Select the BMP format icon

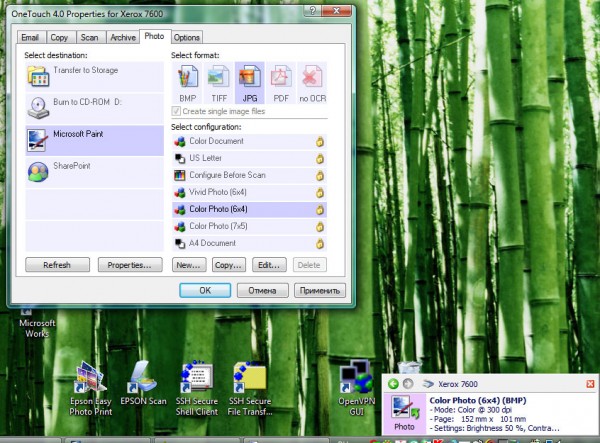tap(188, 83)
